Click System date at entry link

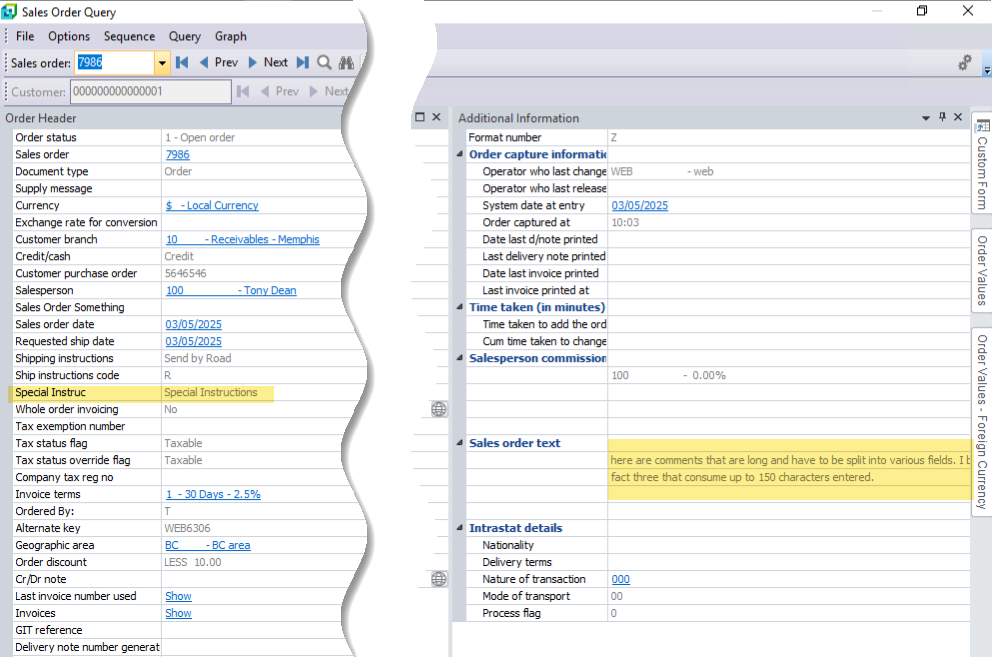(640, 206)
